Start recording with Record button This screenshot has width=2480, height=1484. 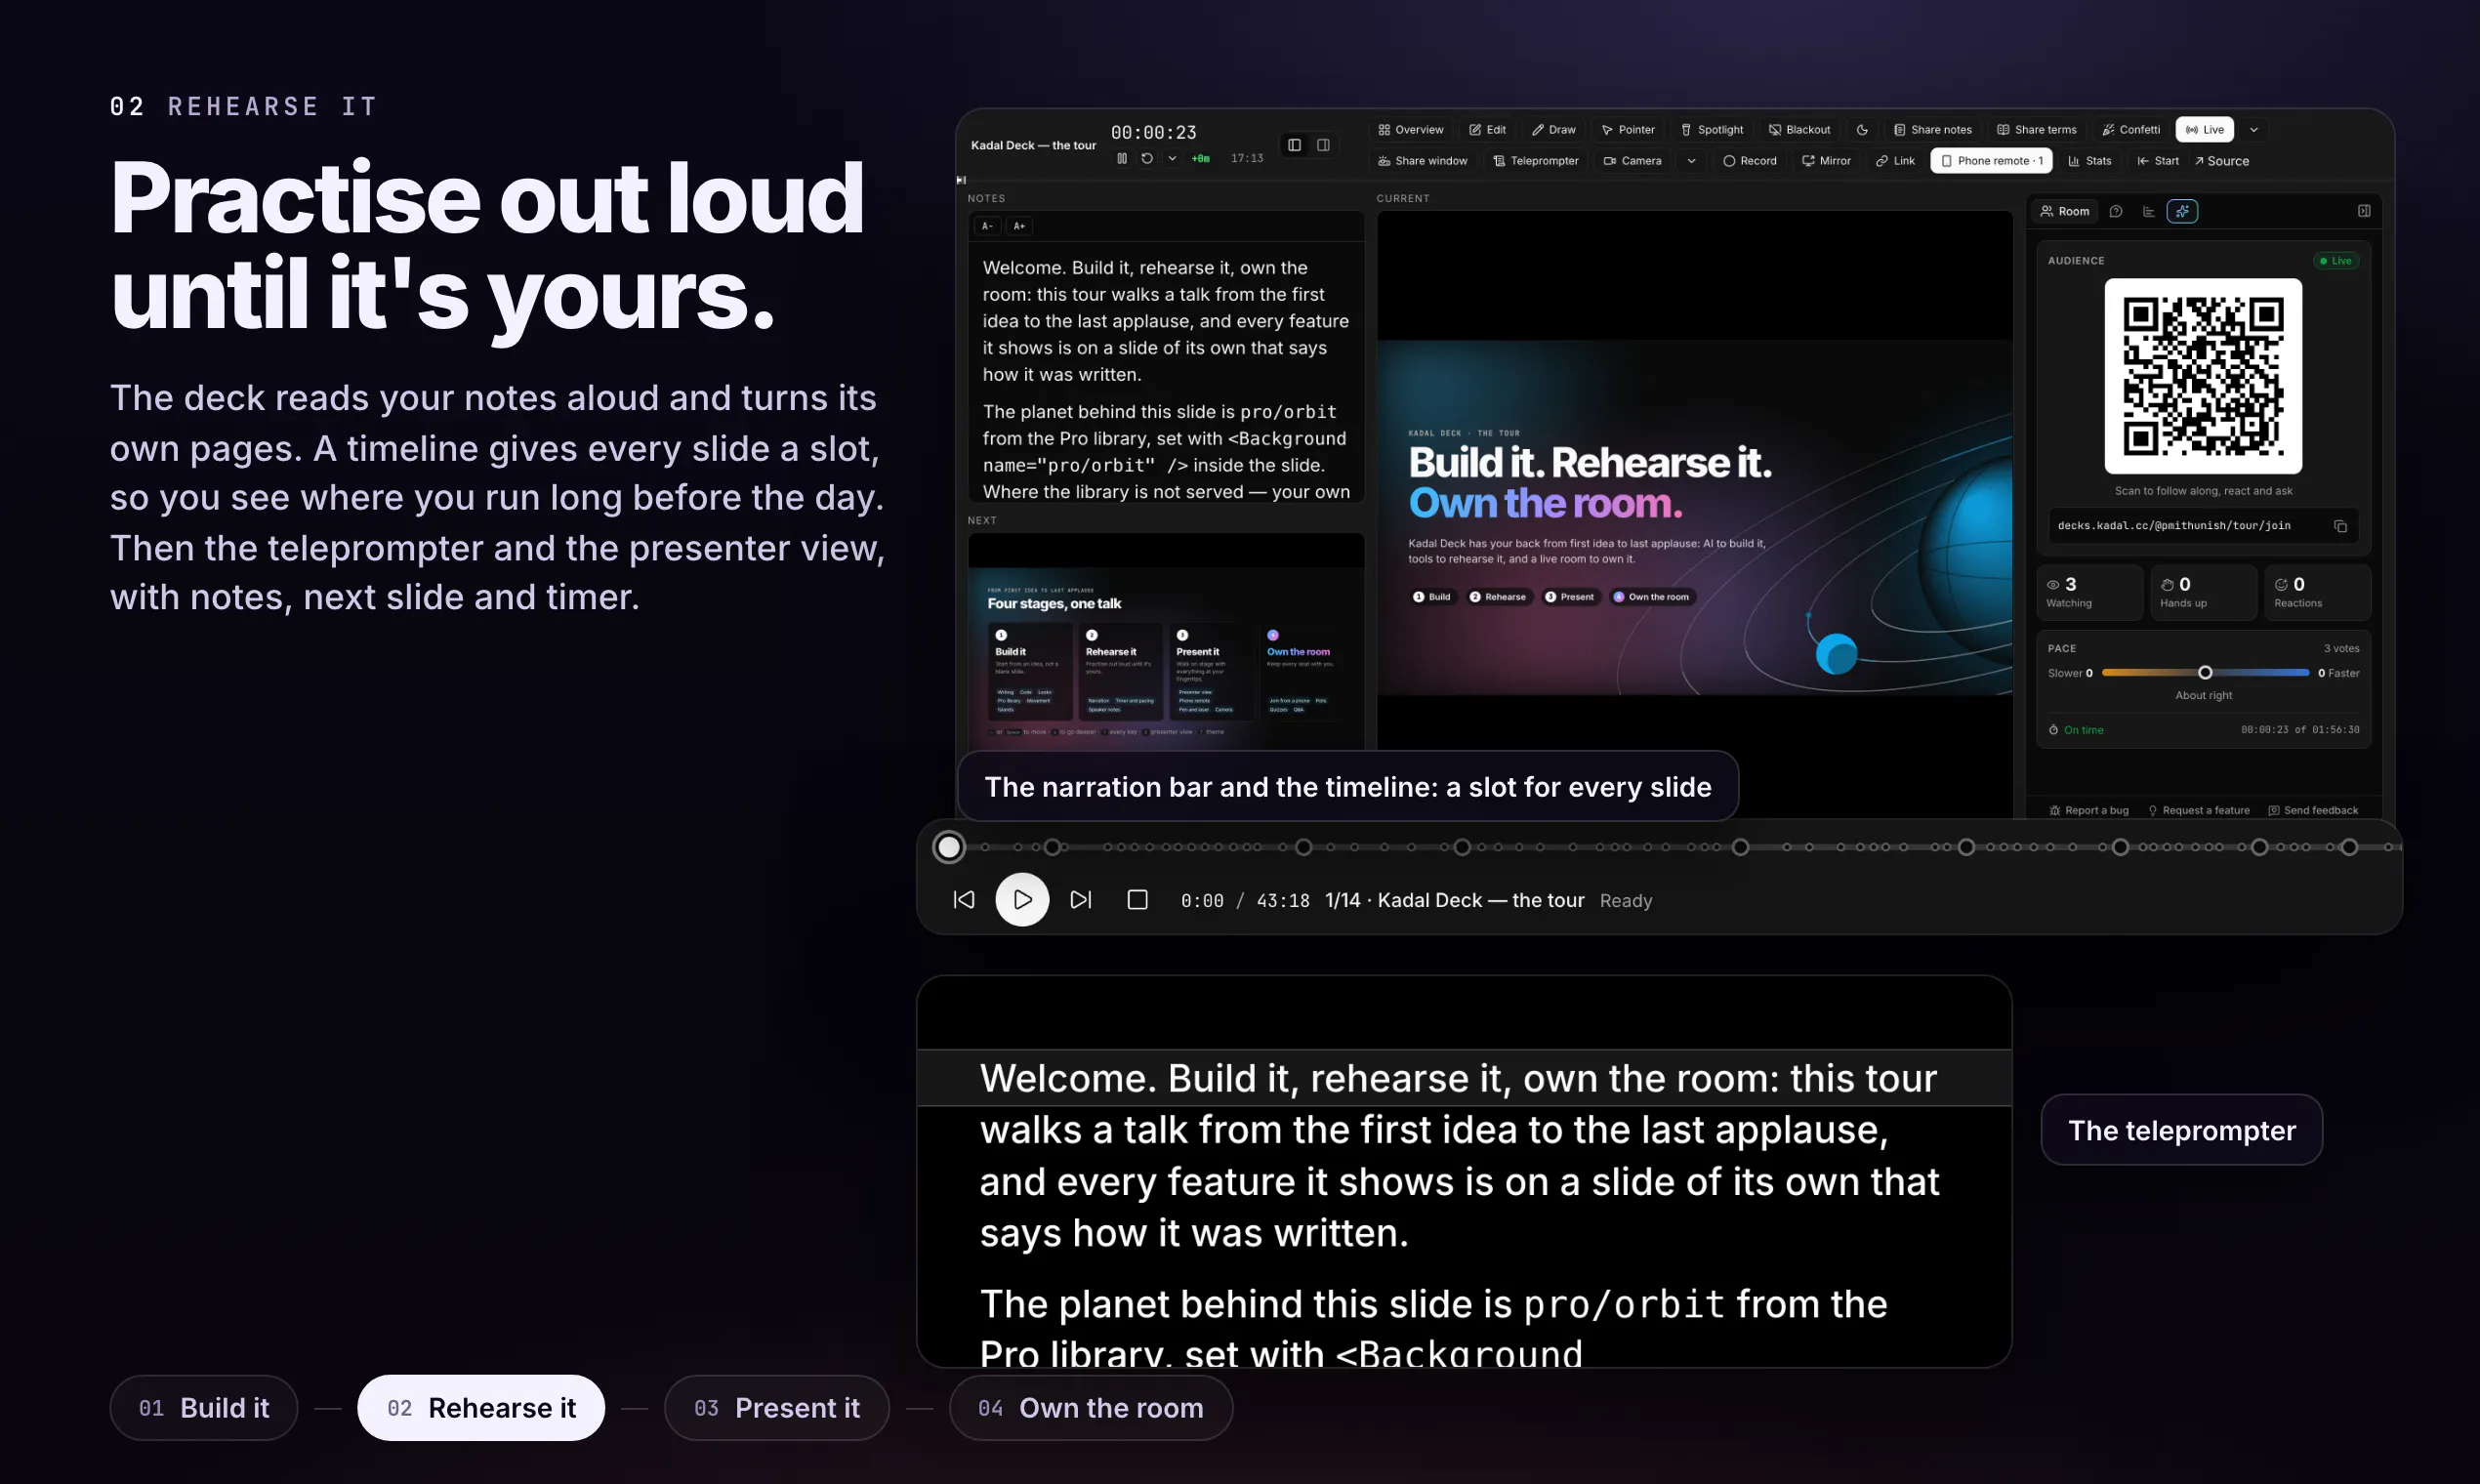[x=1749, y=161]
